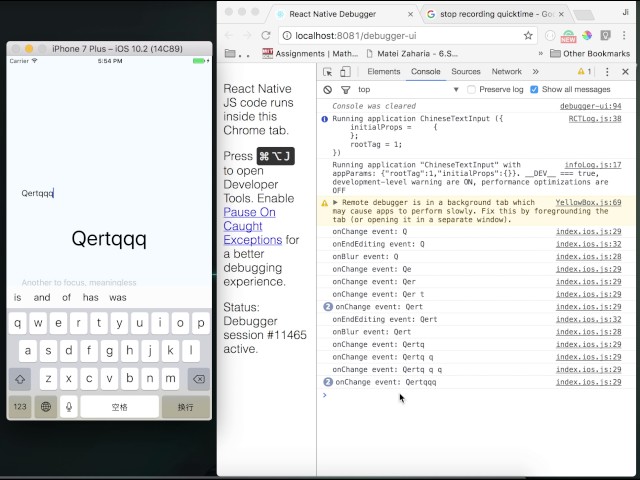Close the React Native Debugger tab
Image resolution: width=640 pixels, height=480 pixels.
410,14
